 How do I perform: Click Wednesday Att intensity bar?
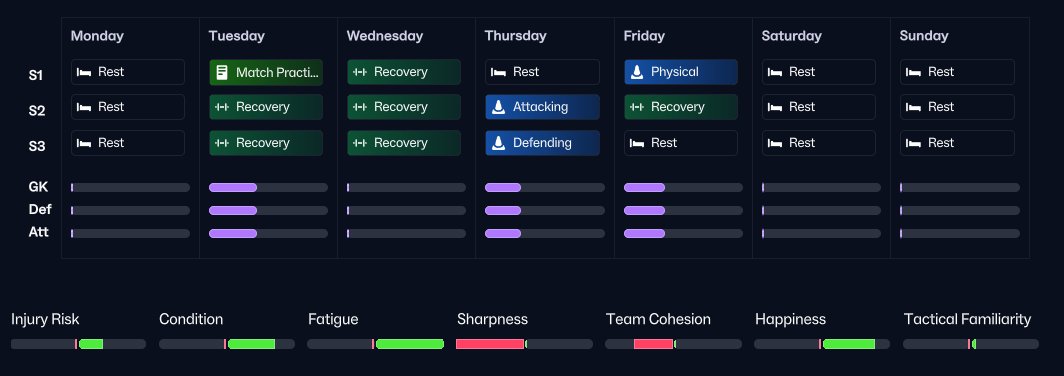click(406, 233)
